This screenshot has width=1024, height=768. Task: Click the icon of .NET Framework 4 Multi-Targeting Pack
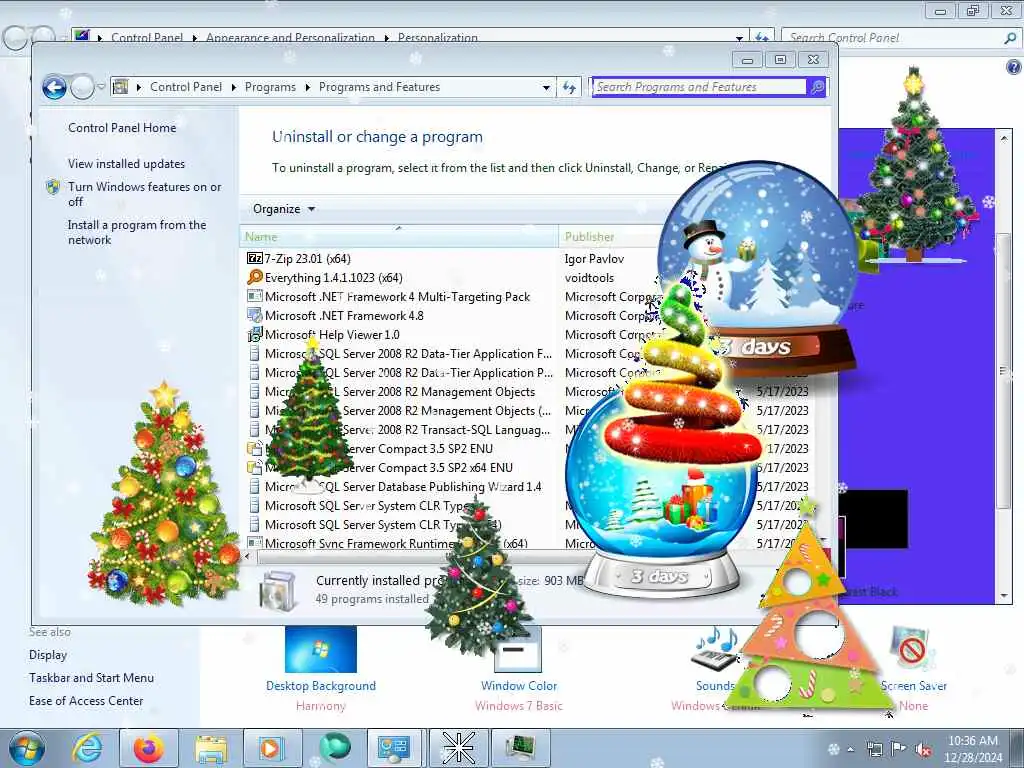254,296
